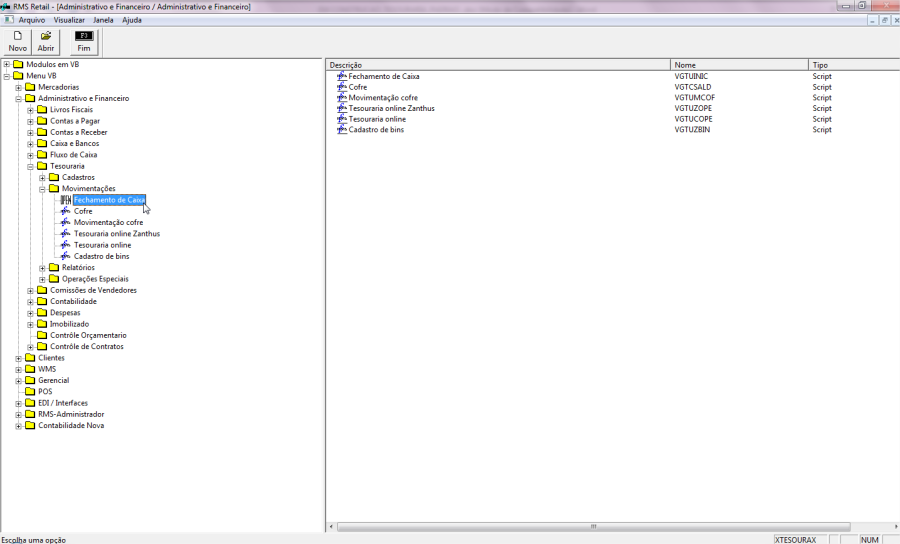900x544 pixels.
Task: Collapse the Menu VB node
Action: click(7, 76)
